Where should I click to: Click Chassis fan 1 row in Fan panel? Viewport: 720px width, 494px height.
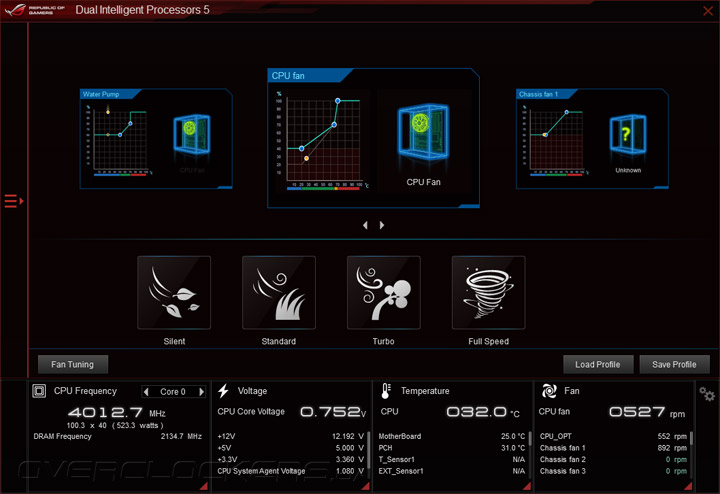[x=613, y=448]
